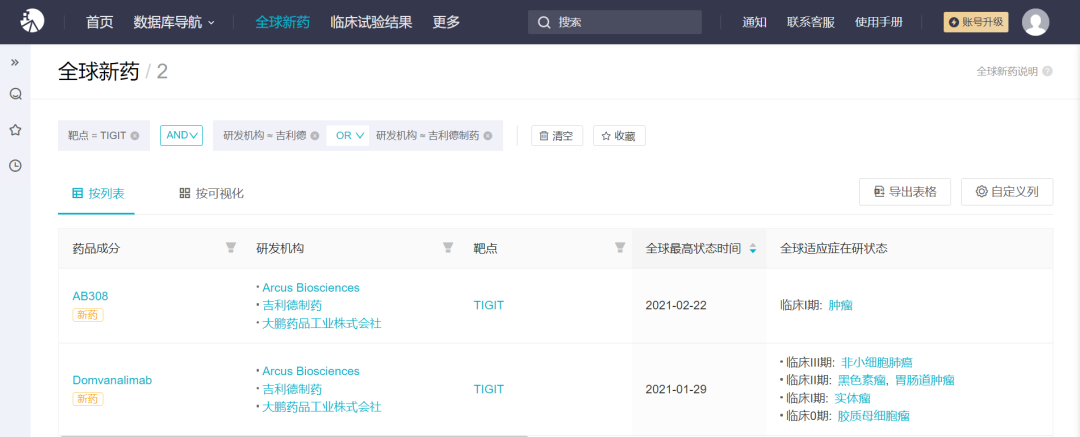Click date 2021-02-22 cell
1080x437 pixels.
674,305
